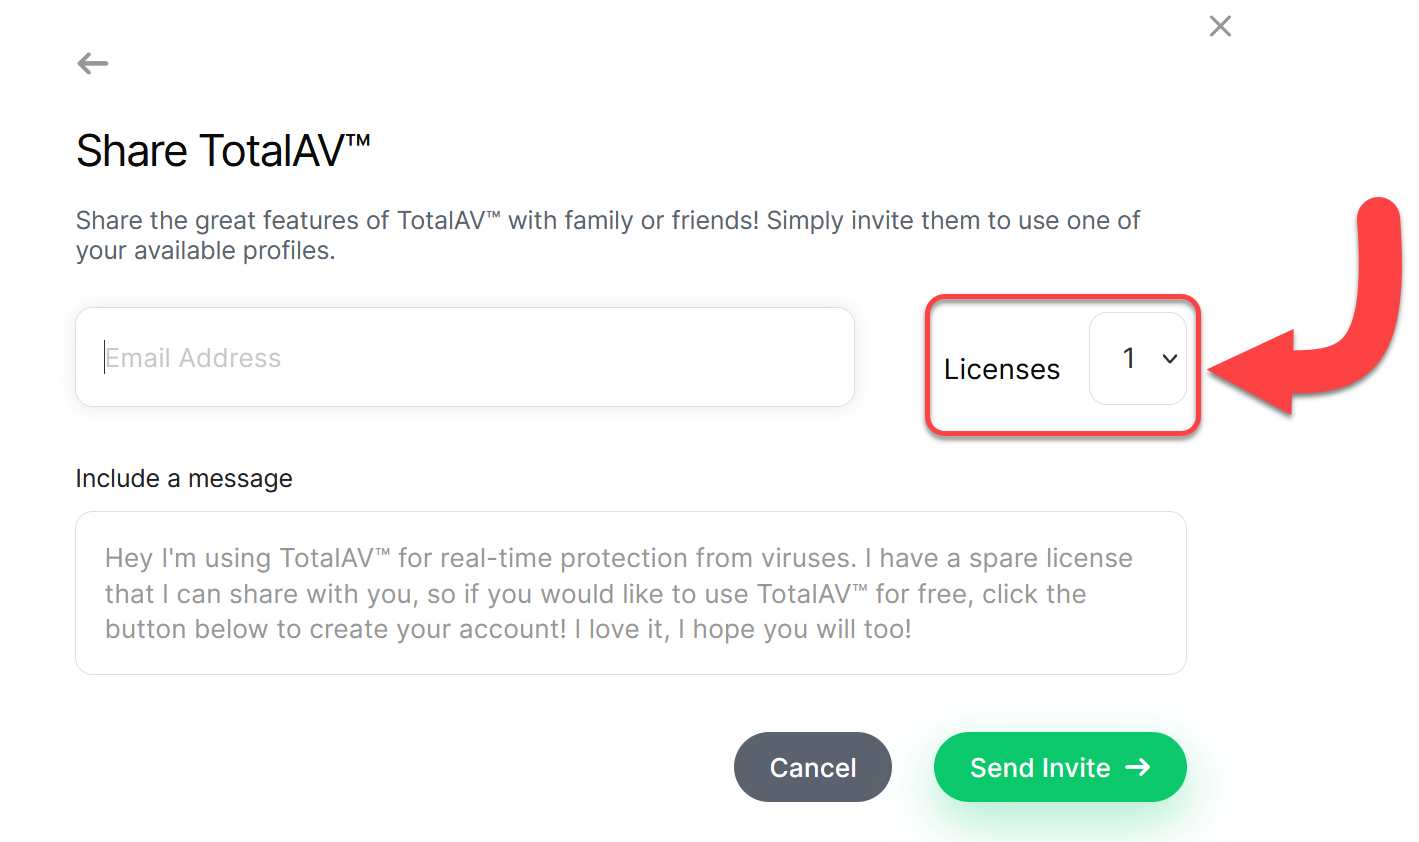The image size is (1419, 842).
Task: Cancel the share invitation
Action: coord(813,767)
